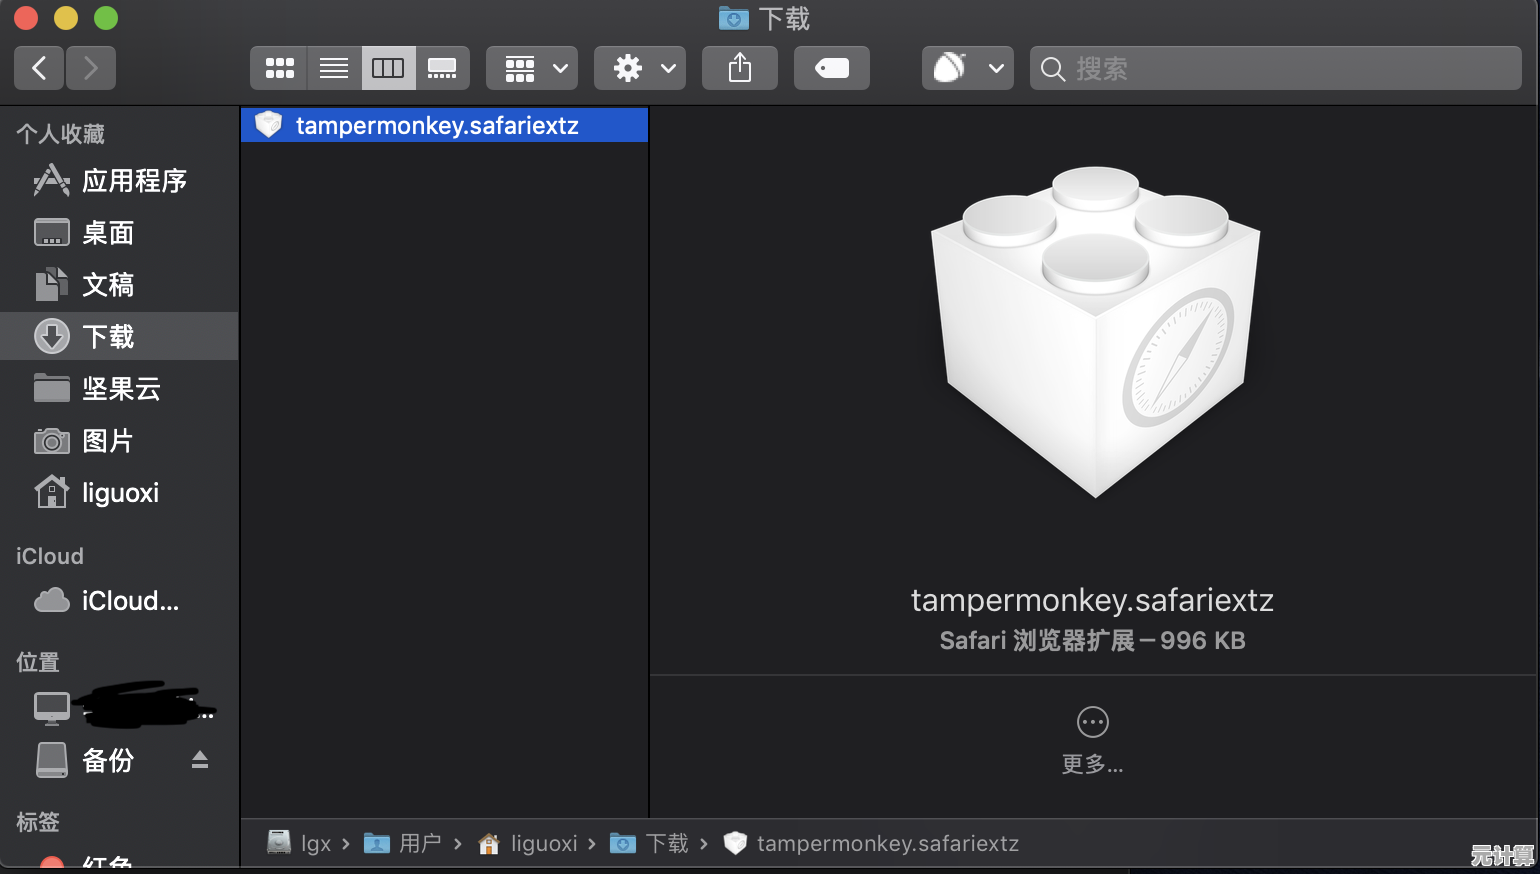Go forward with the right arrow button

coord(91,68)
